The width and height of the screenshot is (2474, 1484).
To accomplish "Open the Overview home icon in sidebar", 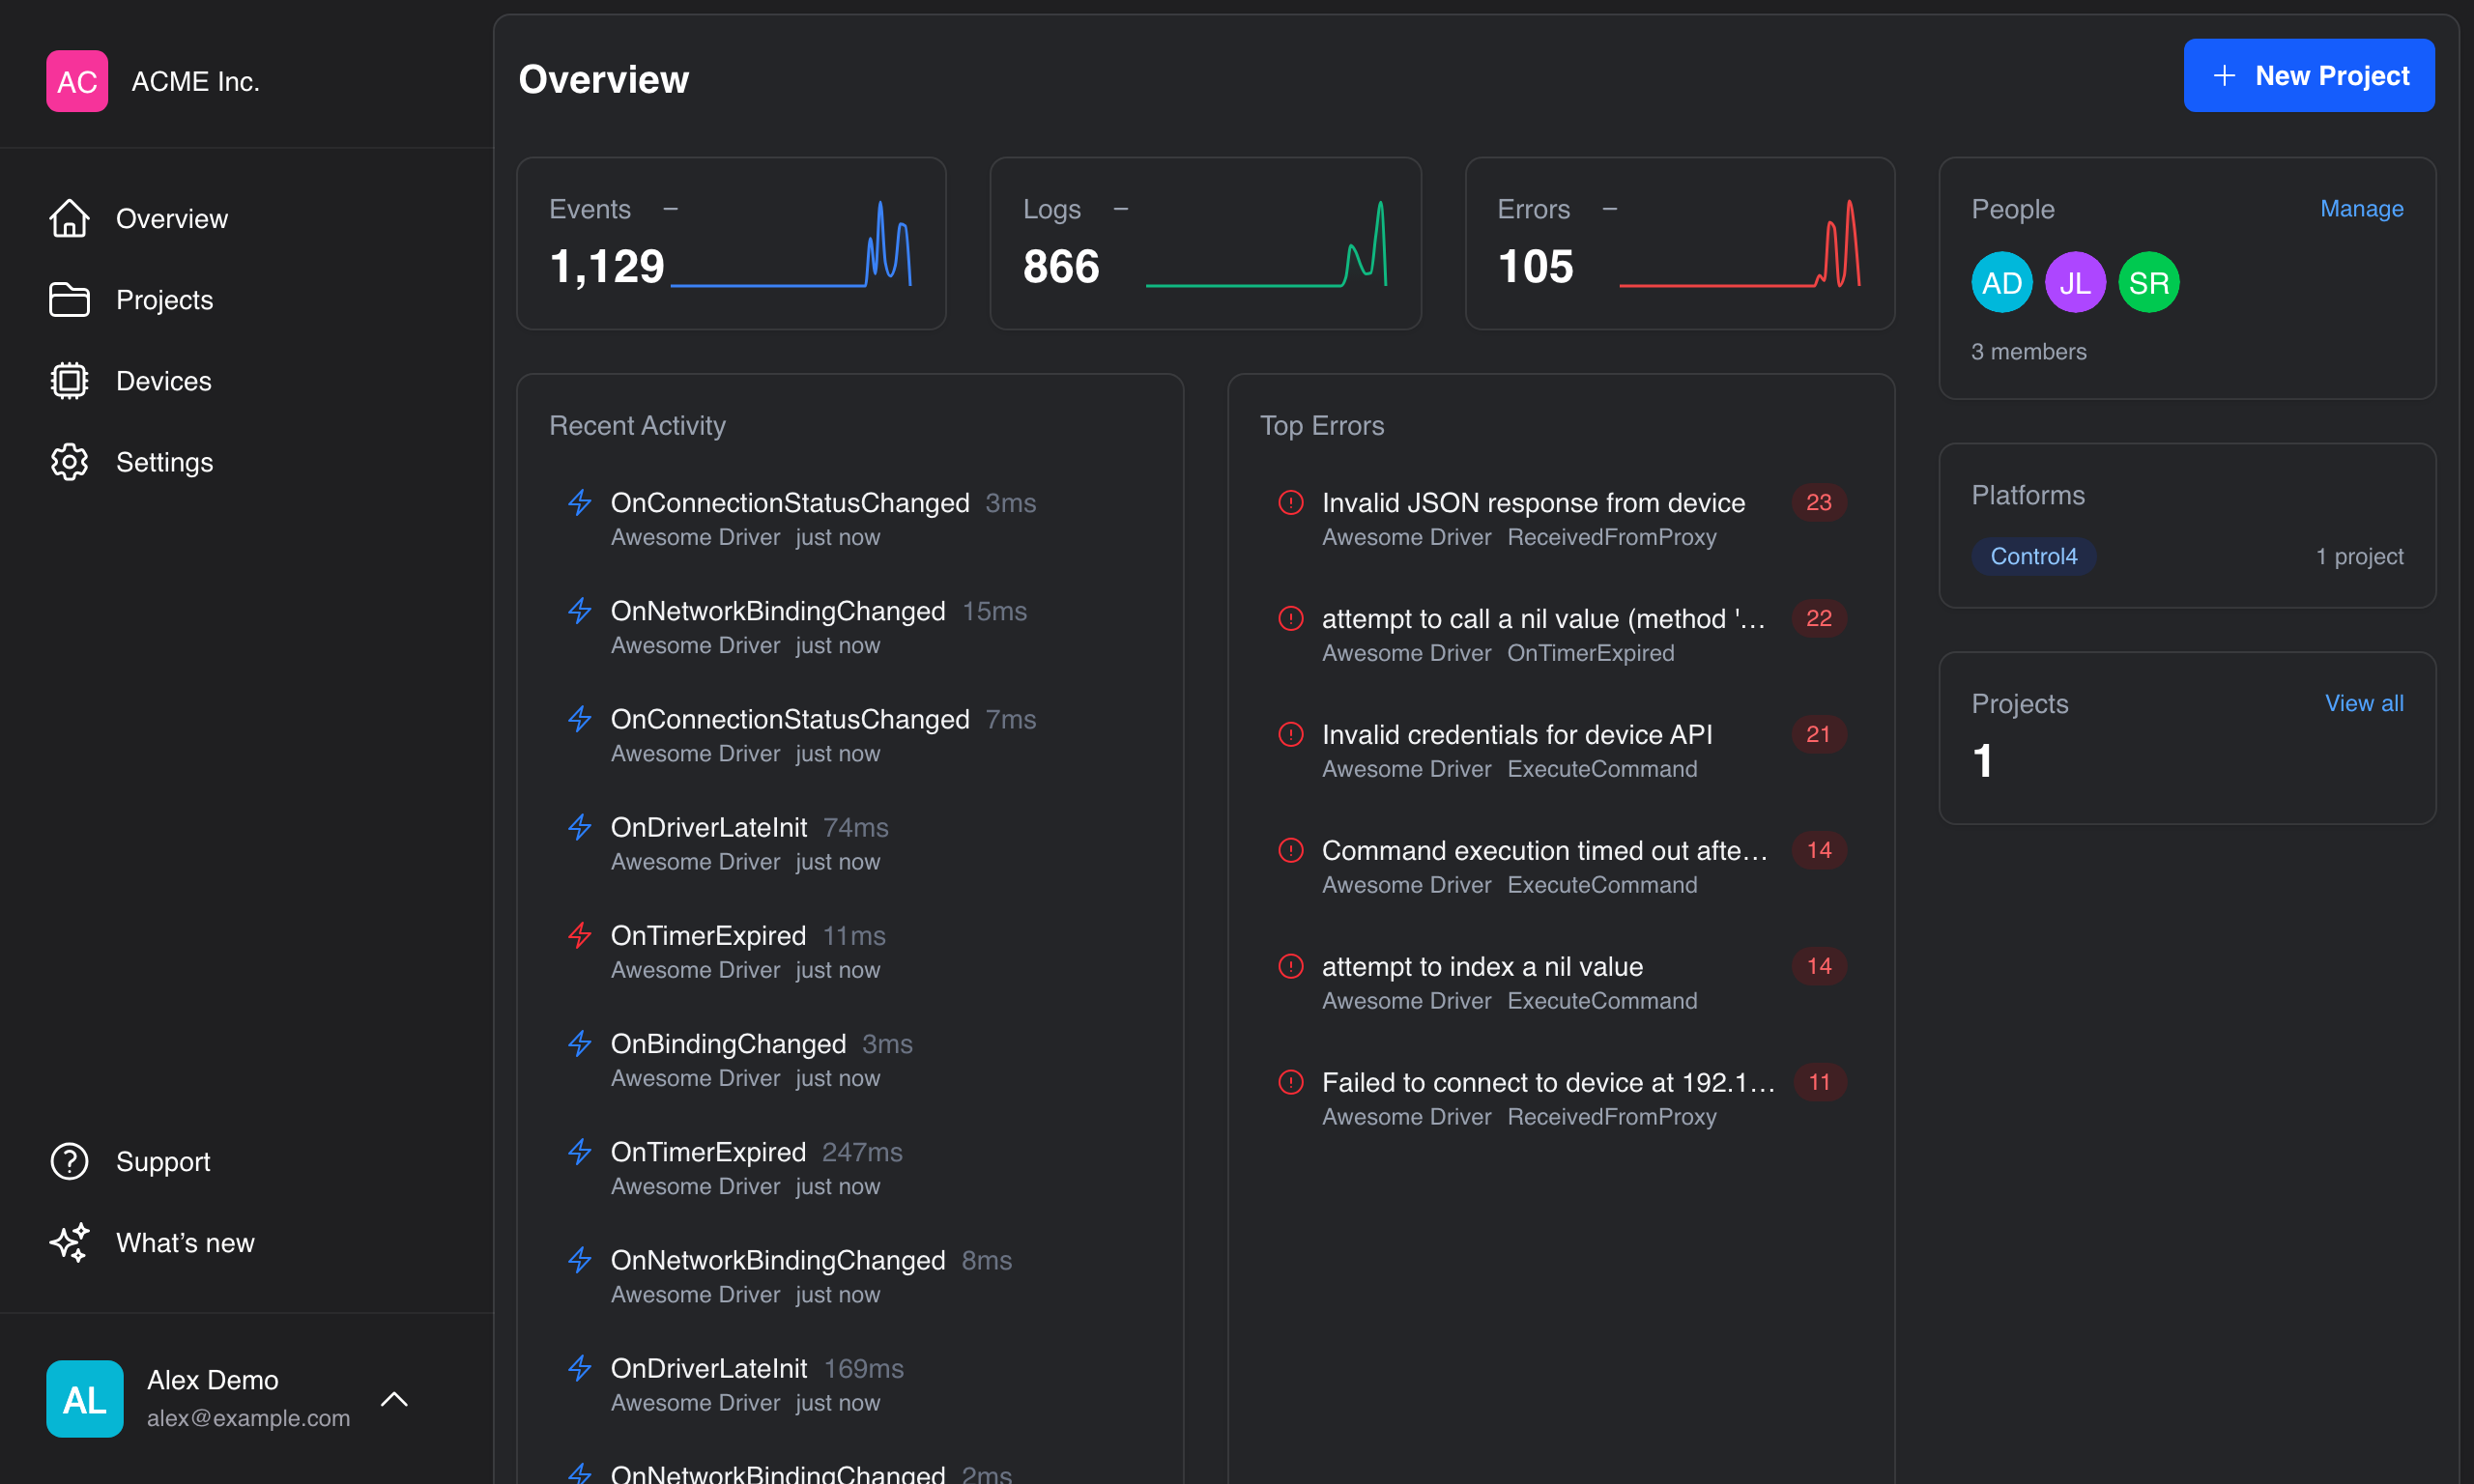I will pyautogui.click(x=69, y=218).
